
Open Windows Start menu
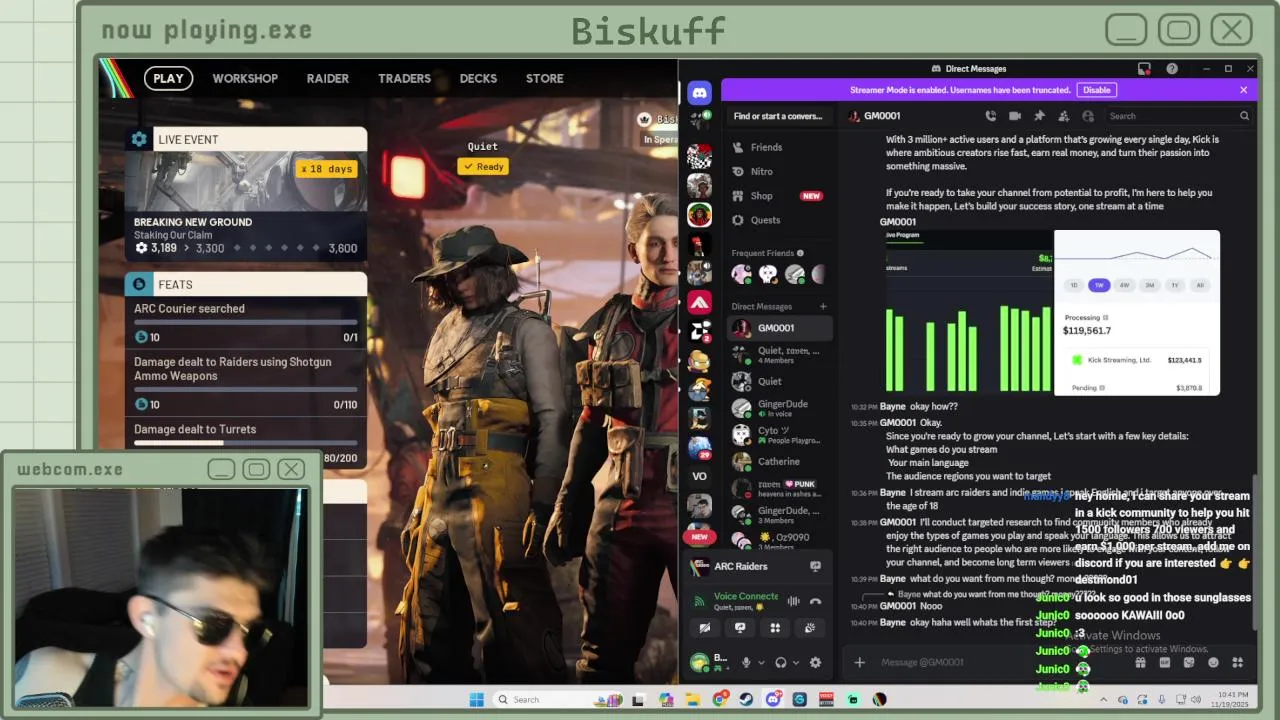tap(477, 699)
